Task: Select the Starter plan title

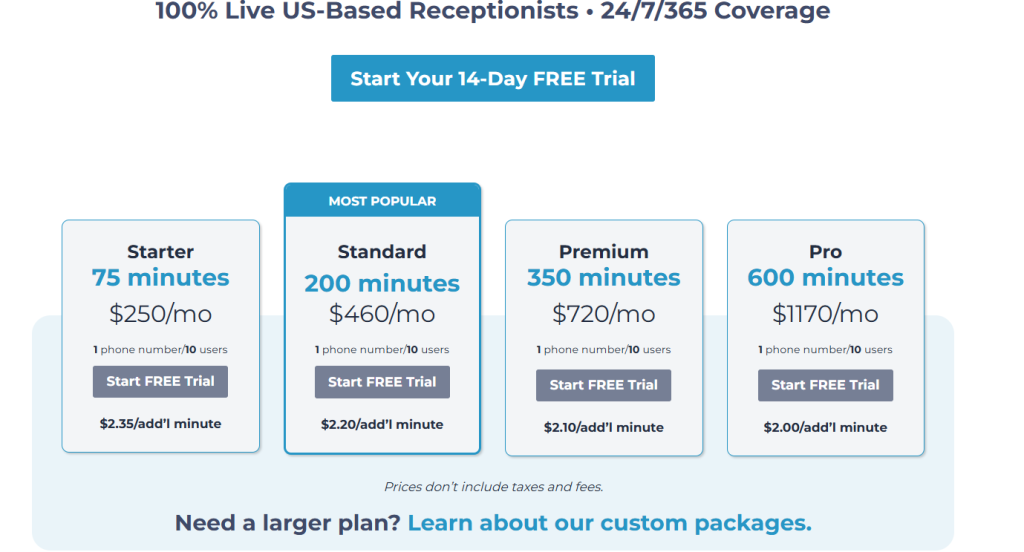Action: point(160,252)
